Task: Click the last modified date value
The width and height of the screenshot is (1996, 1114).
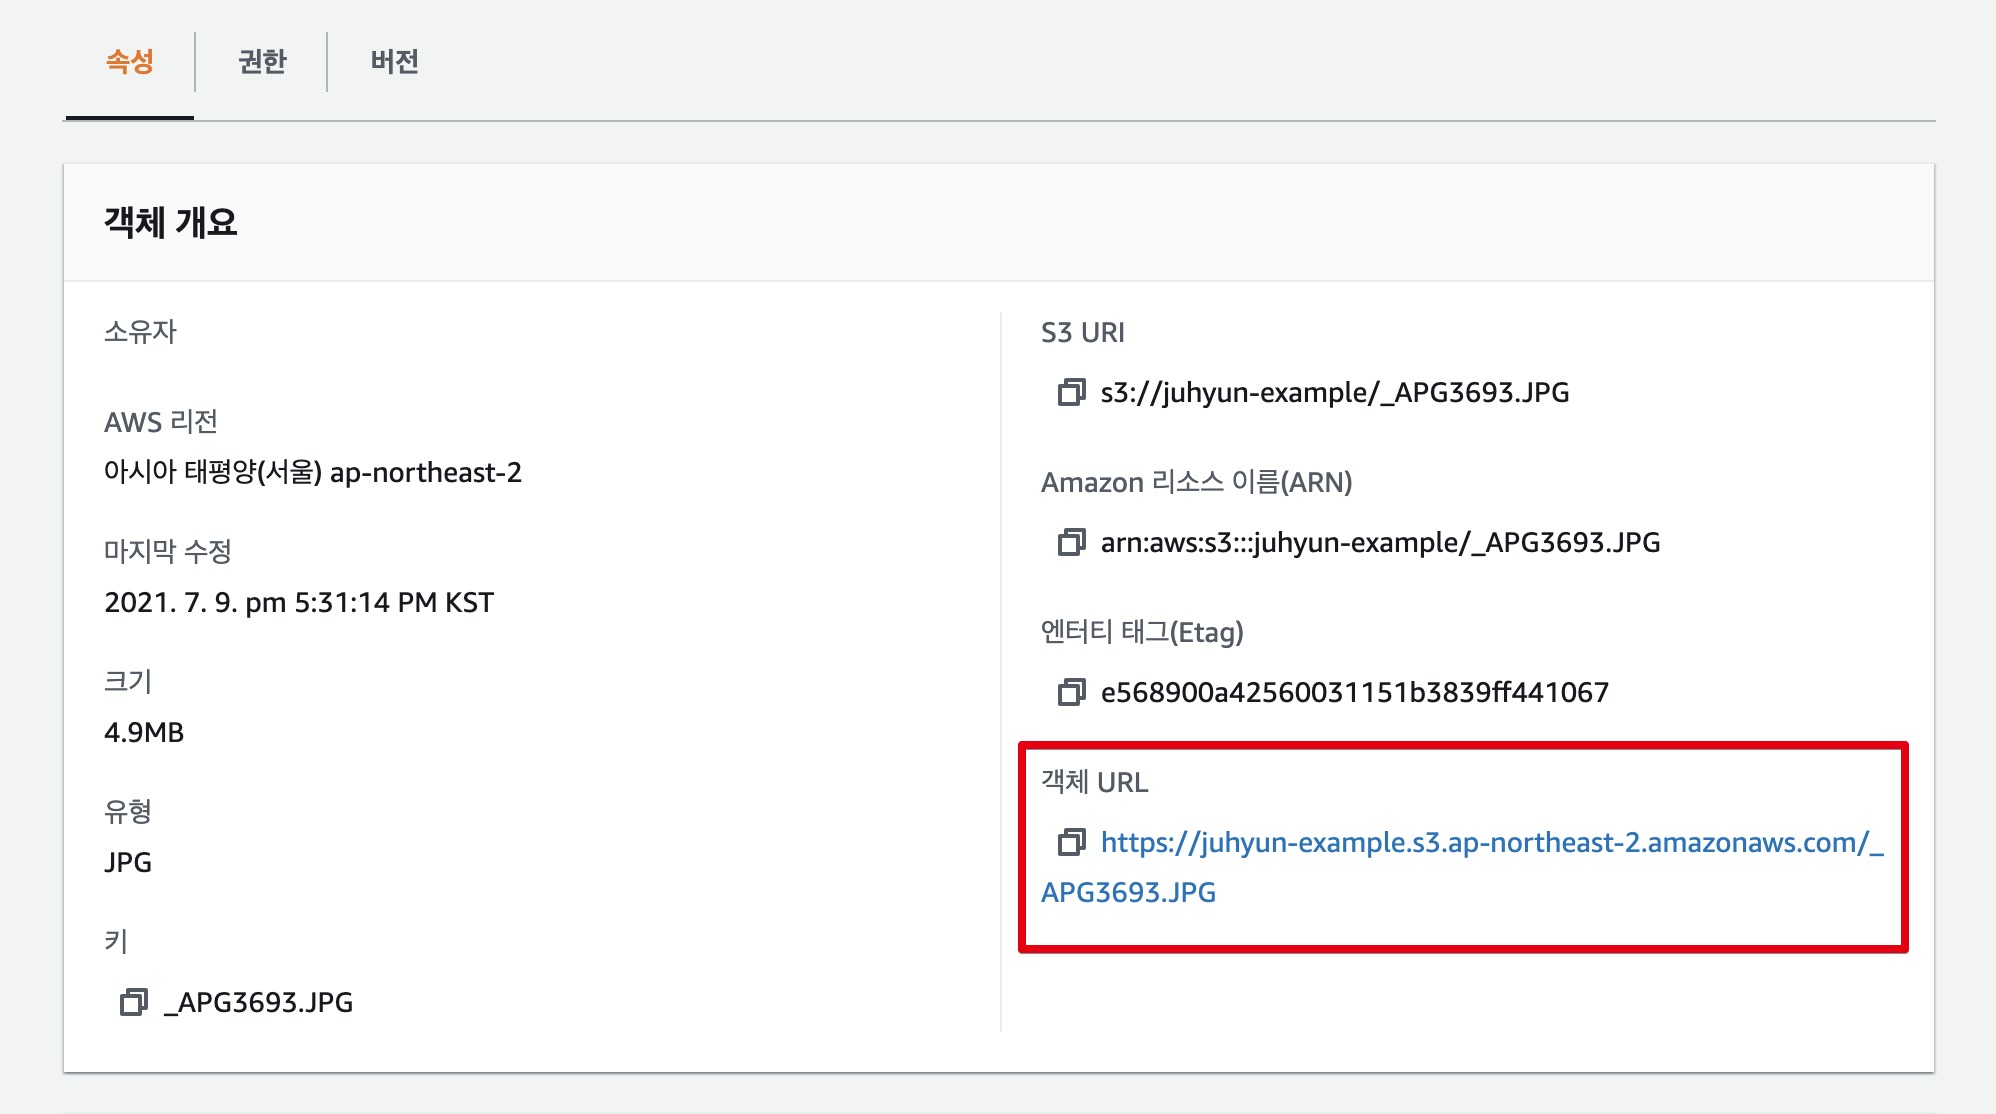Action: click(x=299, y=602)
